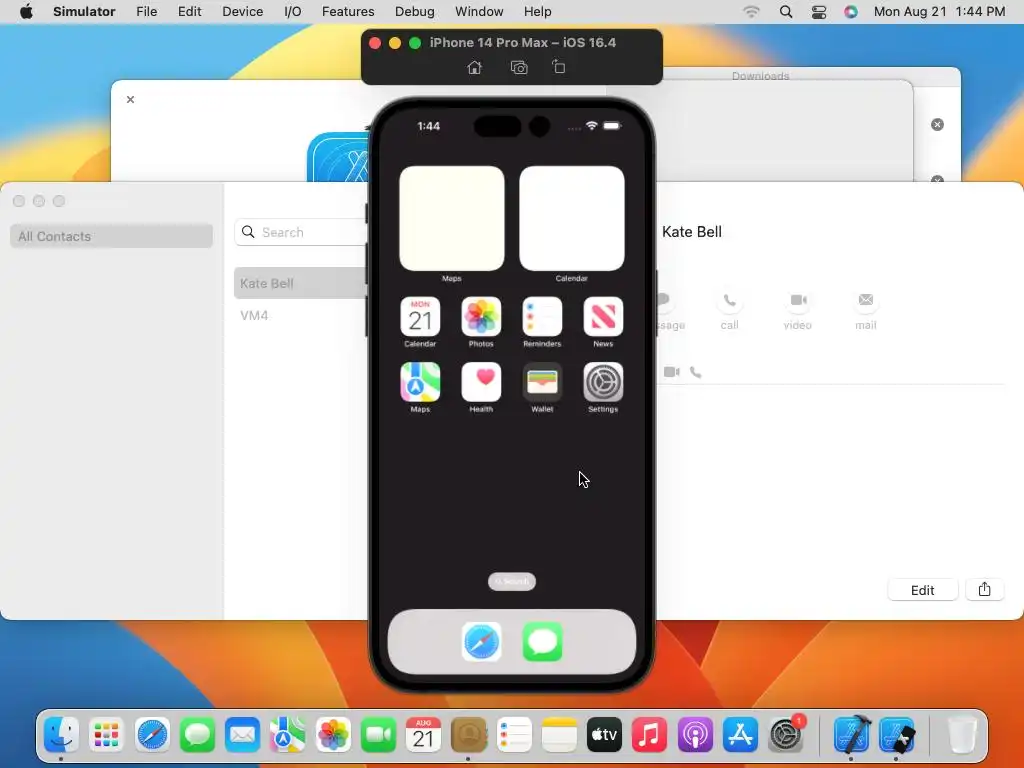Open Control Center in menu bar
Viewport: 1024px width, 768px height.
[x=819, y=12]
